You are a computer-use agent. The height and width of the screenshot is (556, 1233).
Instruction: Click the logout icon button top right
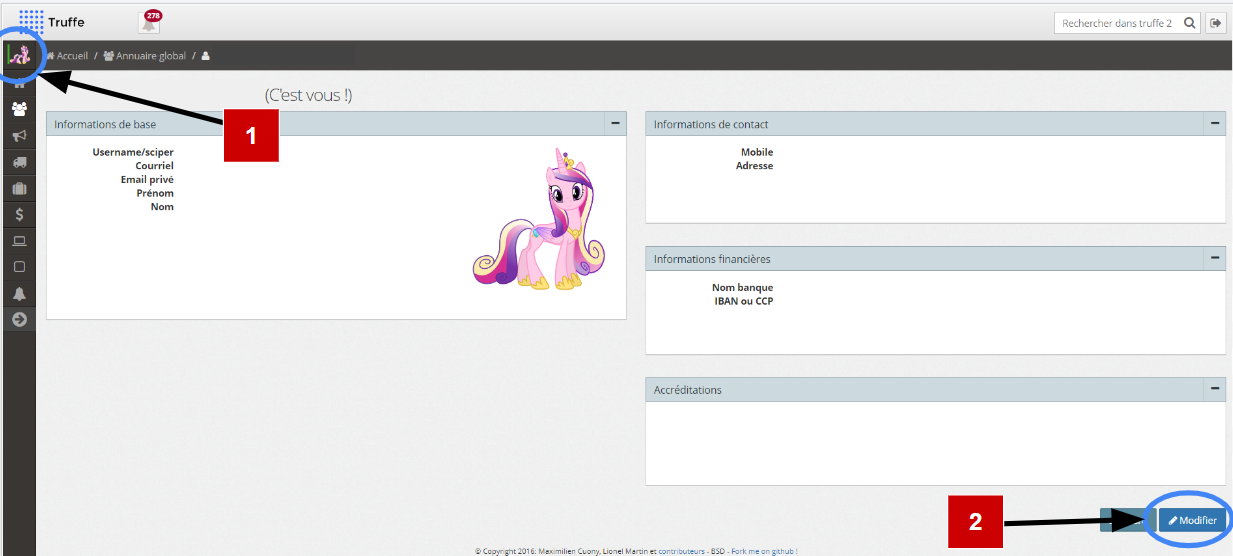coord(1216,23)
